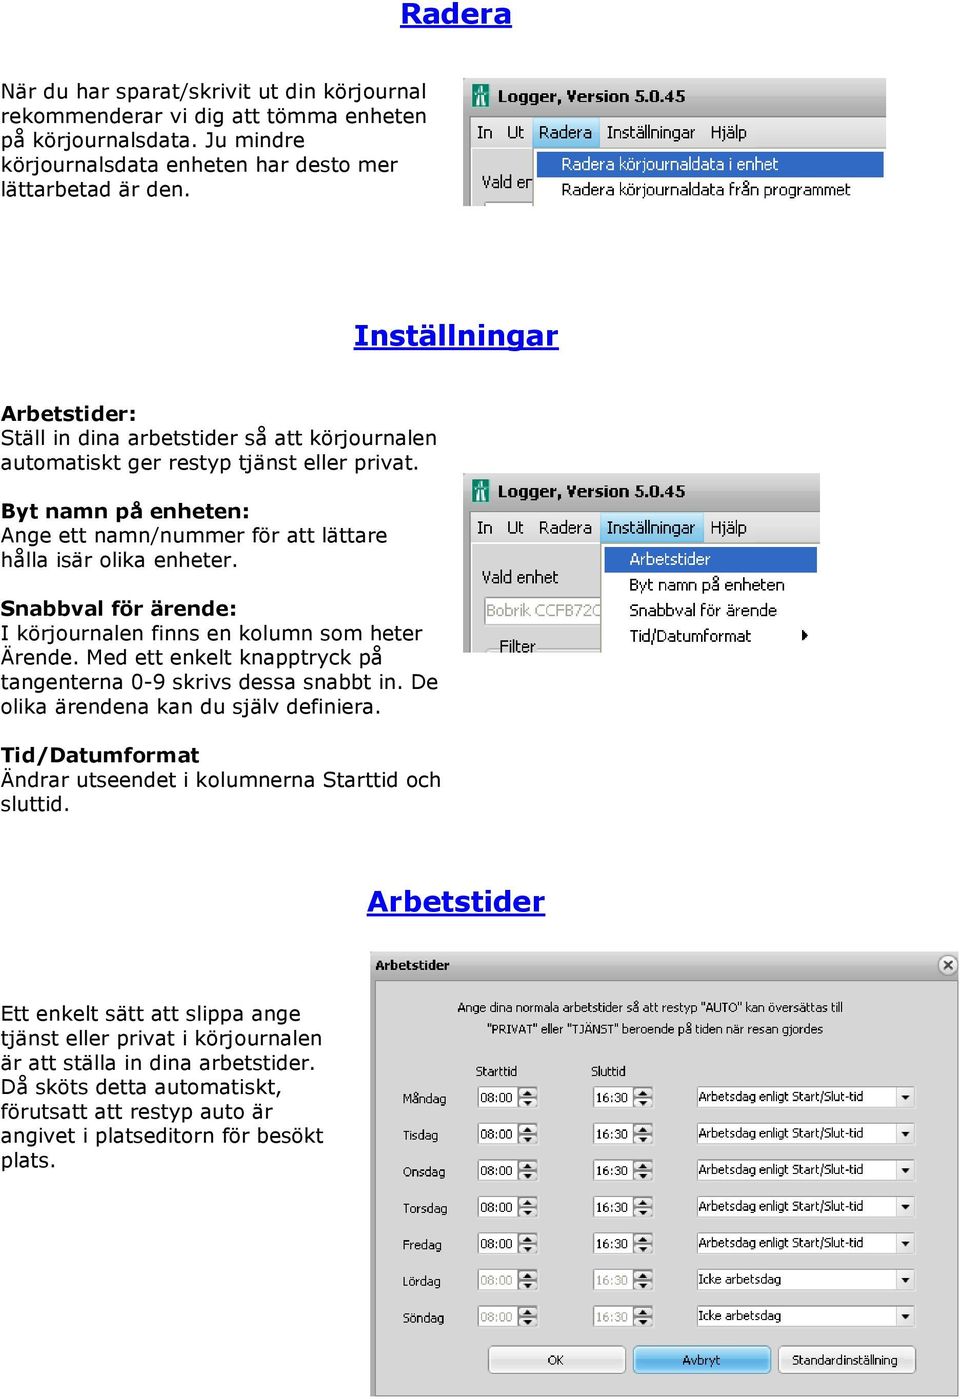Open Söndag 'Icke arbetsdag' dropdown
Viewport: 960px width, 1399px height.
[905, 1316]
